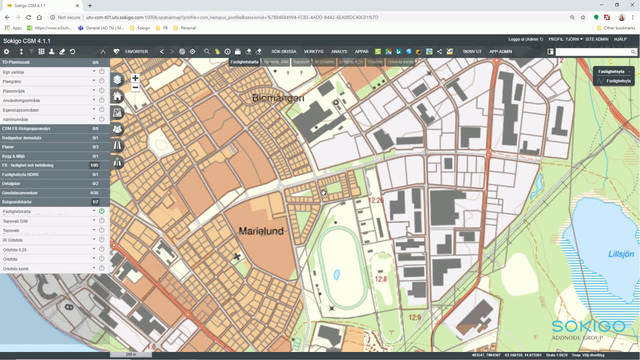Open a new browser tab

[90, 5]
